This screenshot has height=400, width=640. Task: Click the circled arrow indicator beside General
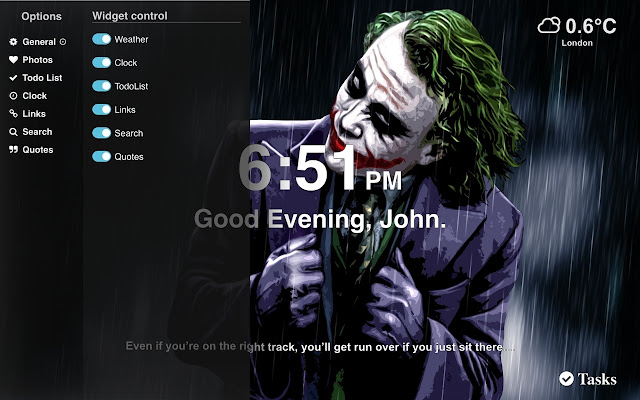63,42
